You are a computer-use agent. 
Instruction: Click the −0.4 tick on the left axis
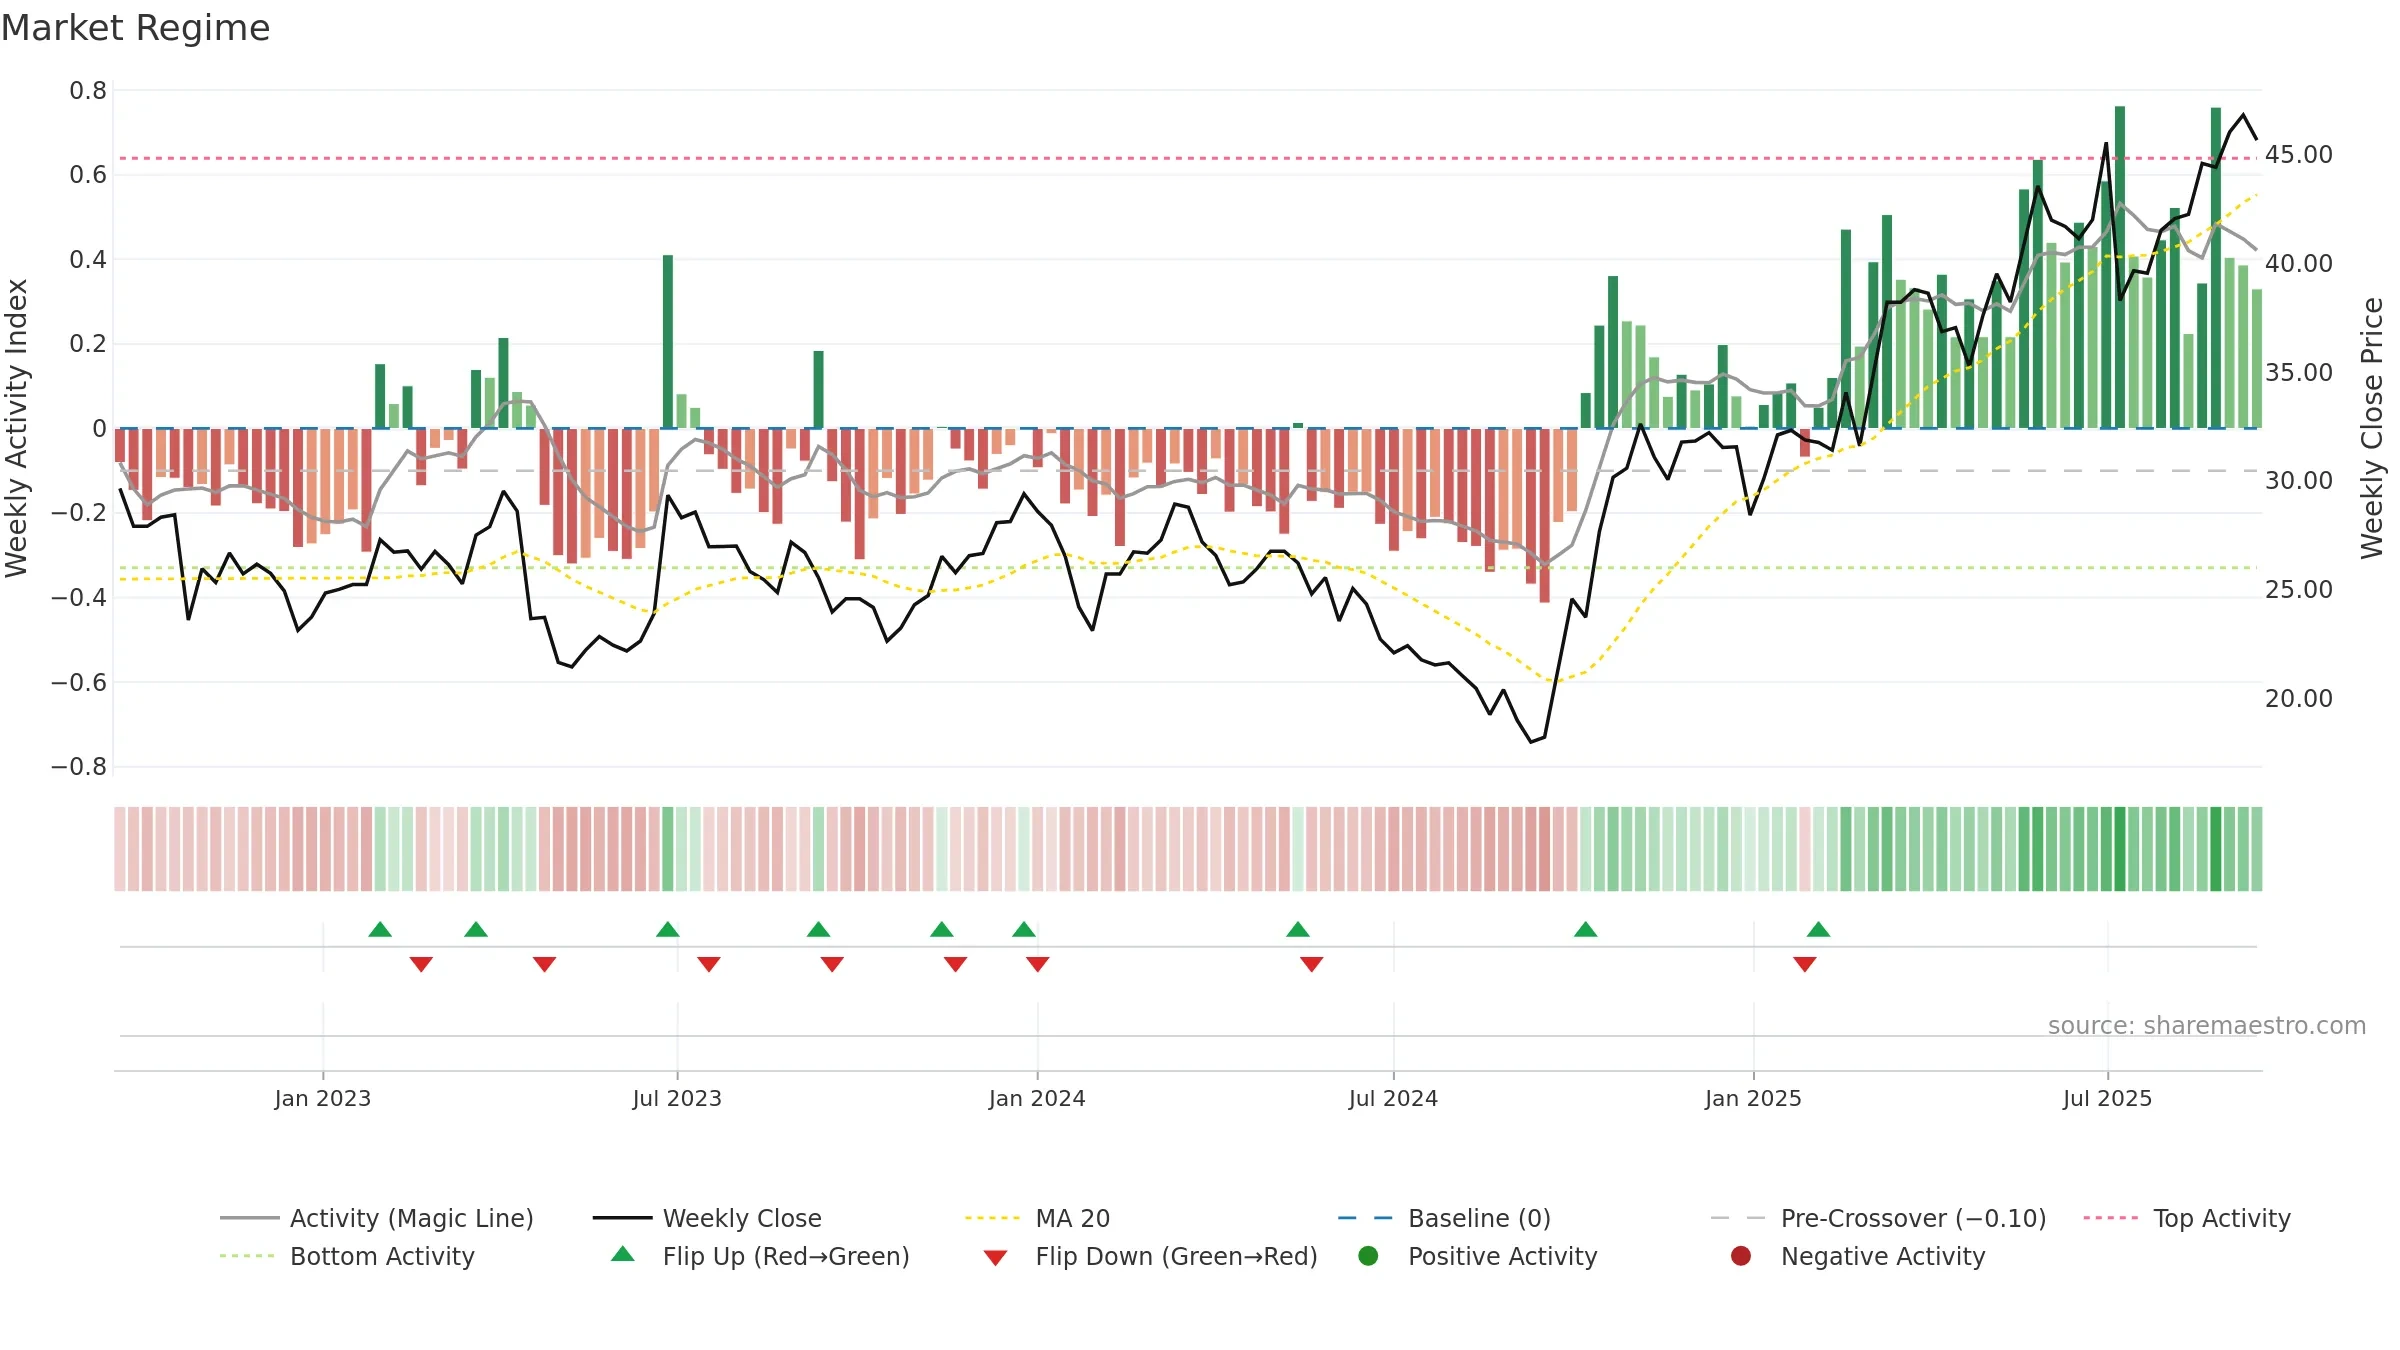tap(78, 598)
